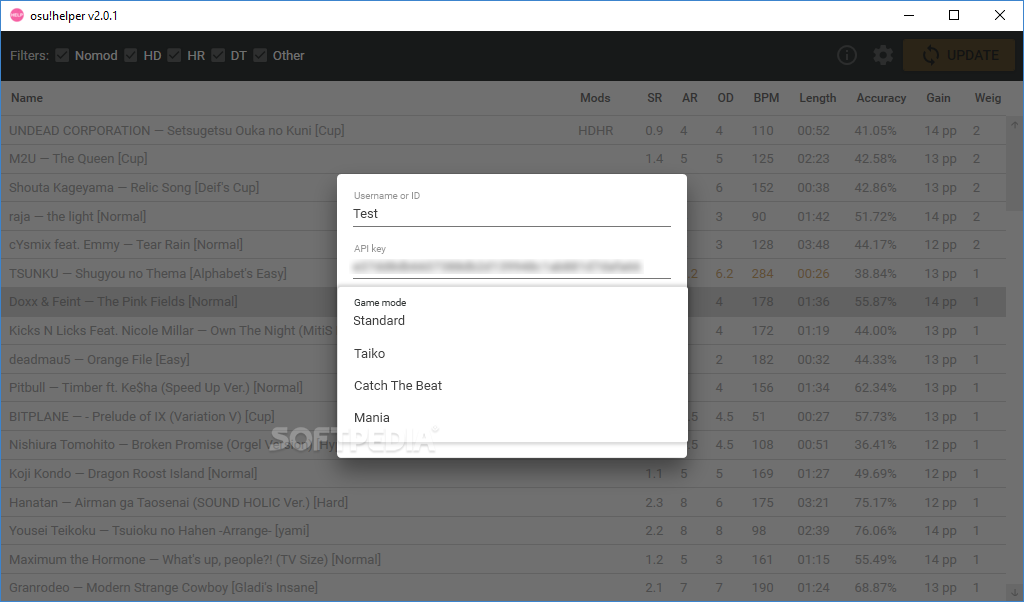Open the info icon in top bar
Screen dimensions: 1024x602
847,55
